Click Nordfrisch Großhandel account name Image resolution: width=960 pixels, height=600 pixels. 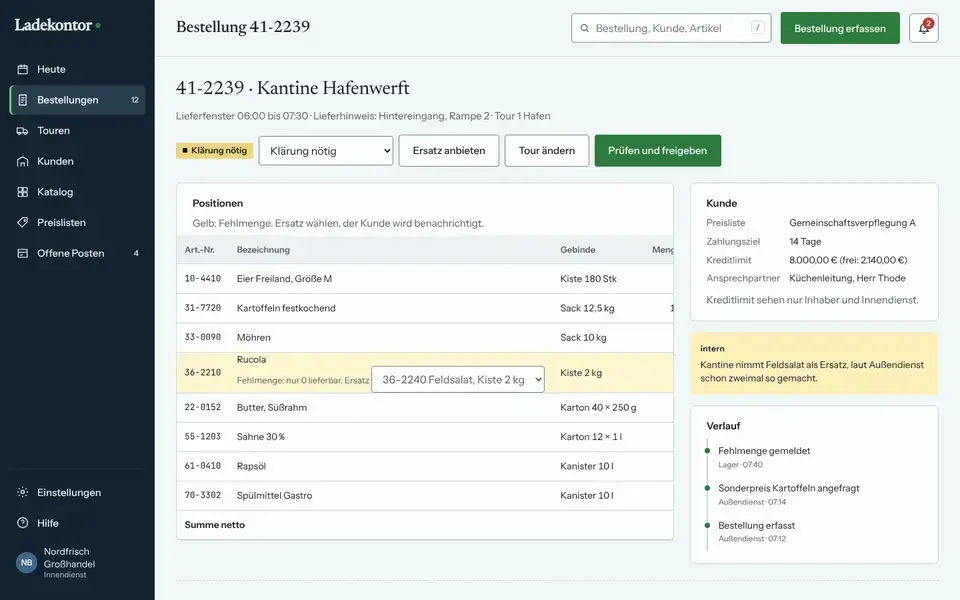[x=69, y=558]
